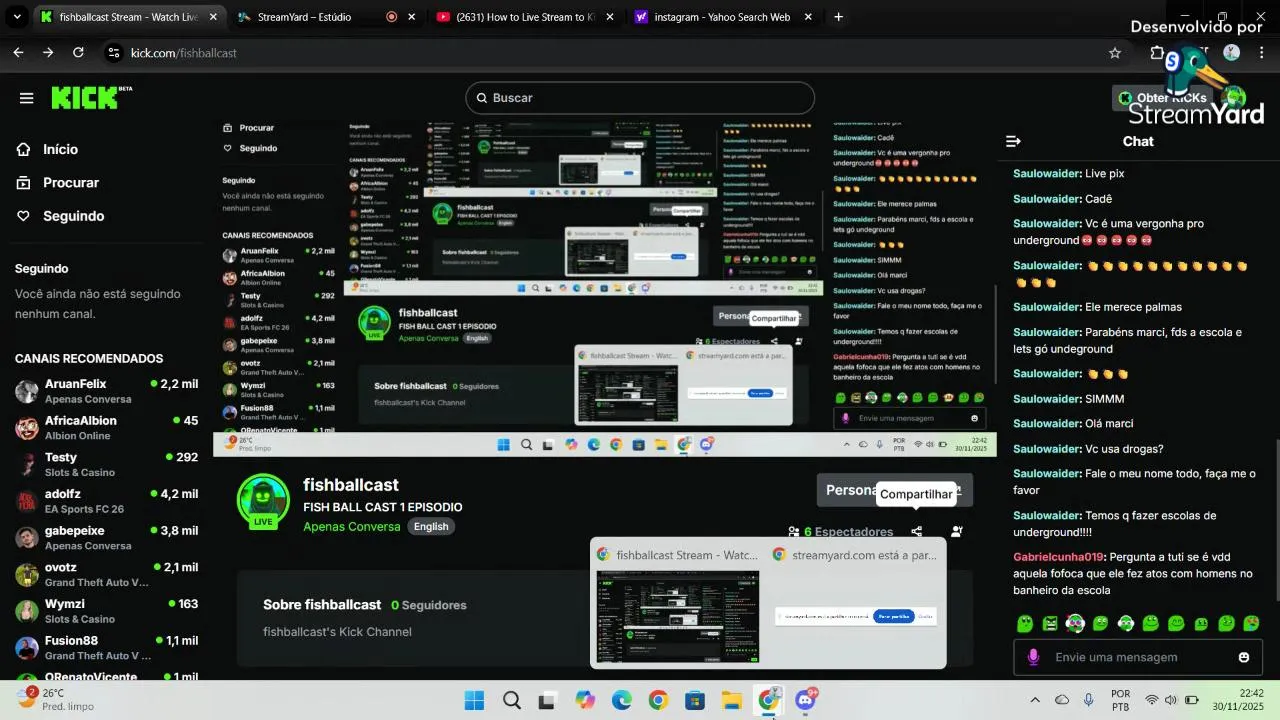Open Microsoft Store from the taskbar
Screen dimensions: 1280x720
[x=695, y=700]
